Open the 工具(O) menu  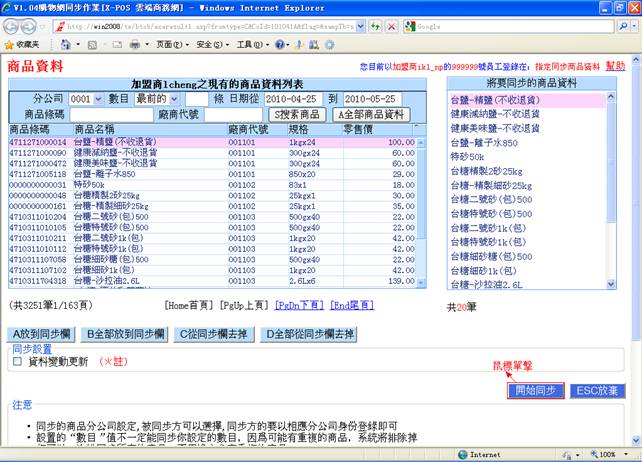point(249,45)
